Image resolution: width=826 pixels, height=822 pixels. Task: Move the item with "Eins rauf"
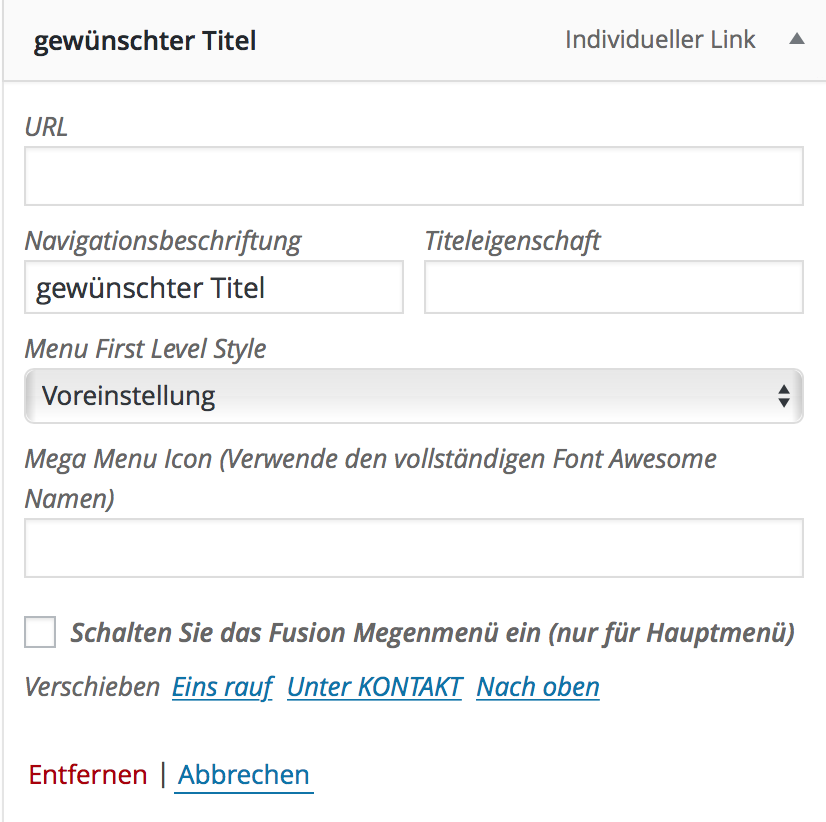pos(223,687)
